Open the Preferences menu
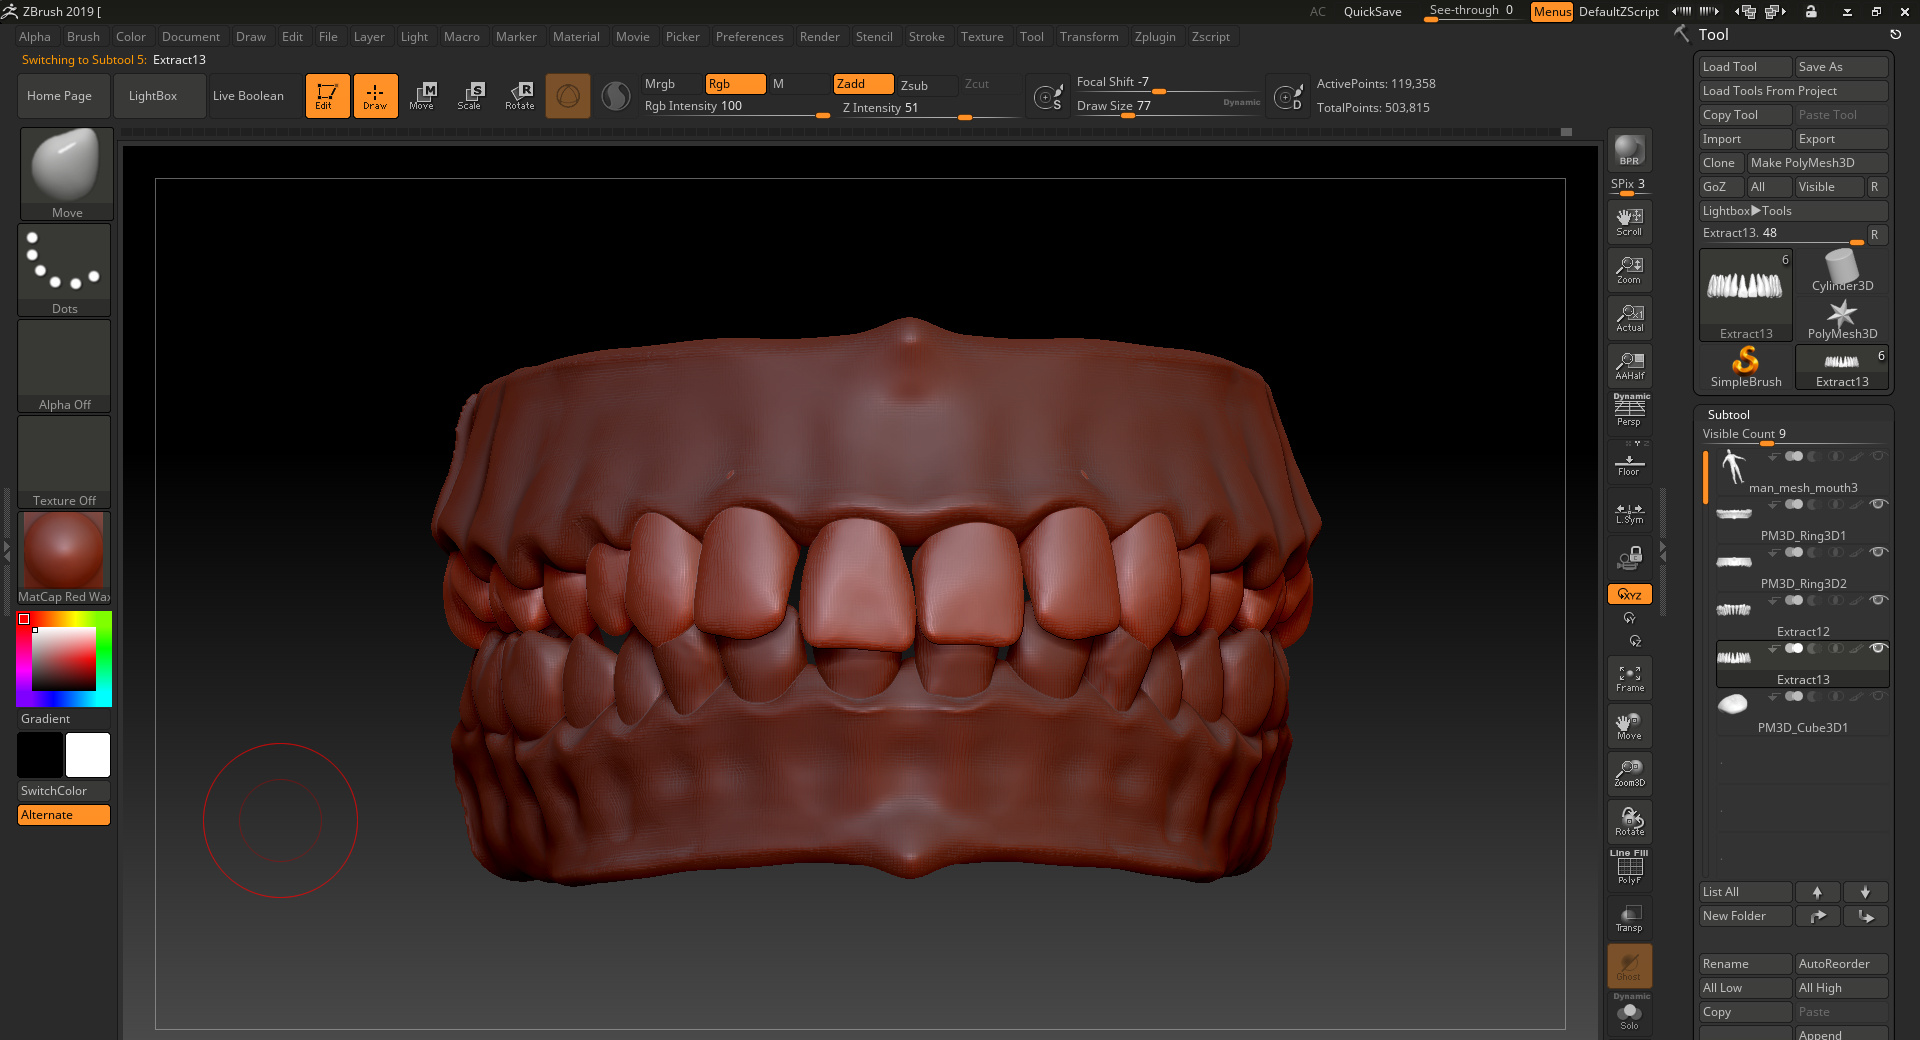1920x1040 pixels. [749, 37]
